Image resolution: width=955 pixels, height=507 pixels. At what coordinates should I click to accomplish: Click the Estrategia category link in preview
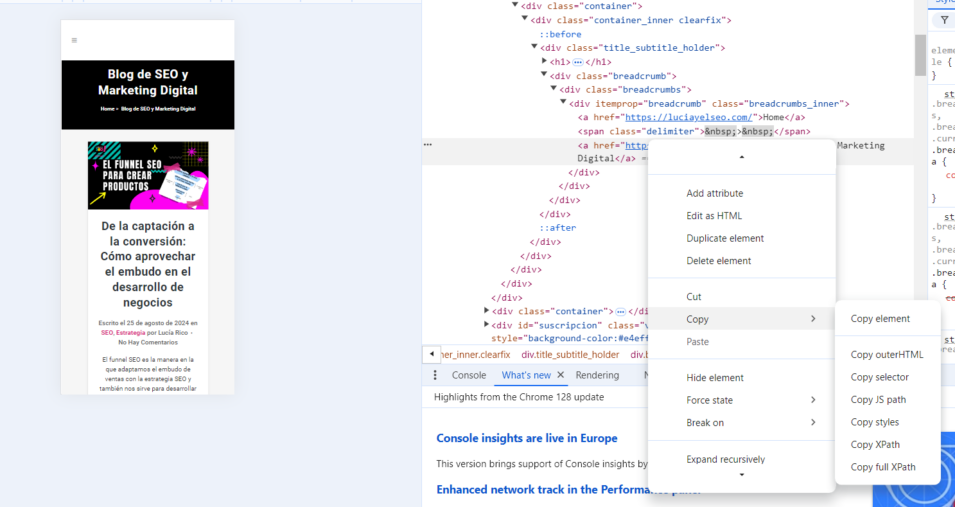[x=131, y=333]
